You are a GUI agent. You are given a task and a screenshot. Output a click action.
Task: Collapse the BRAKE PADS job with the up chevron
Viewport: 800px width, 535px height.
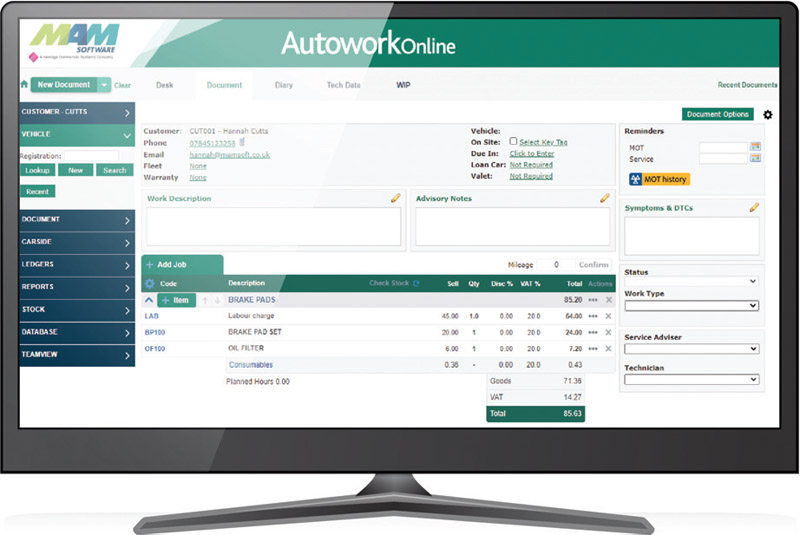click(x=149, y=300)
